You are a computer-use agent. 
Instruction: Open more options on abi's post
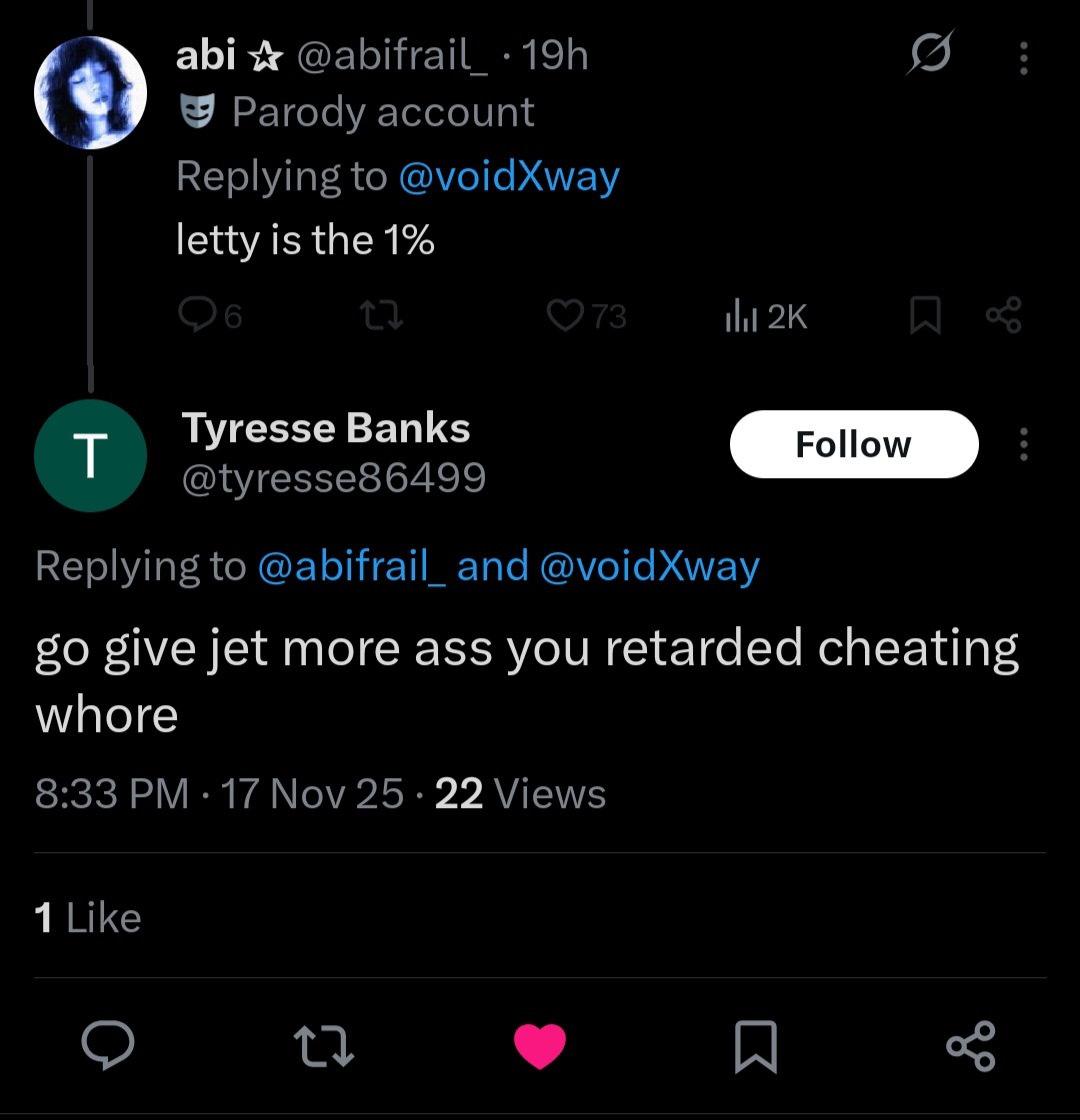1023,56
